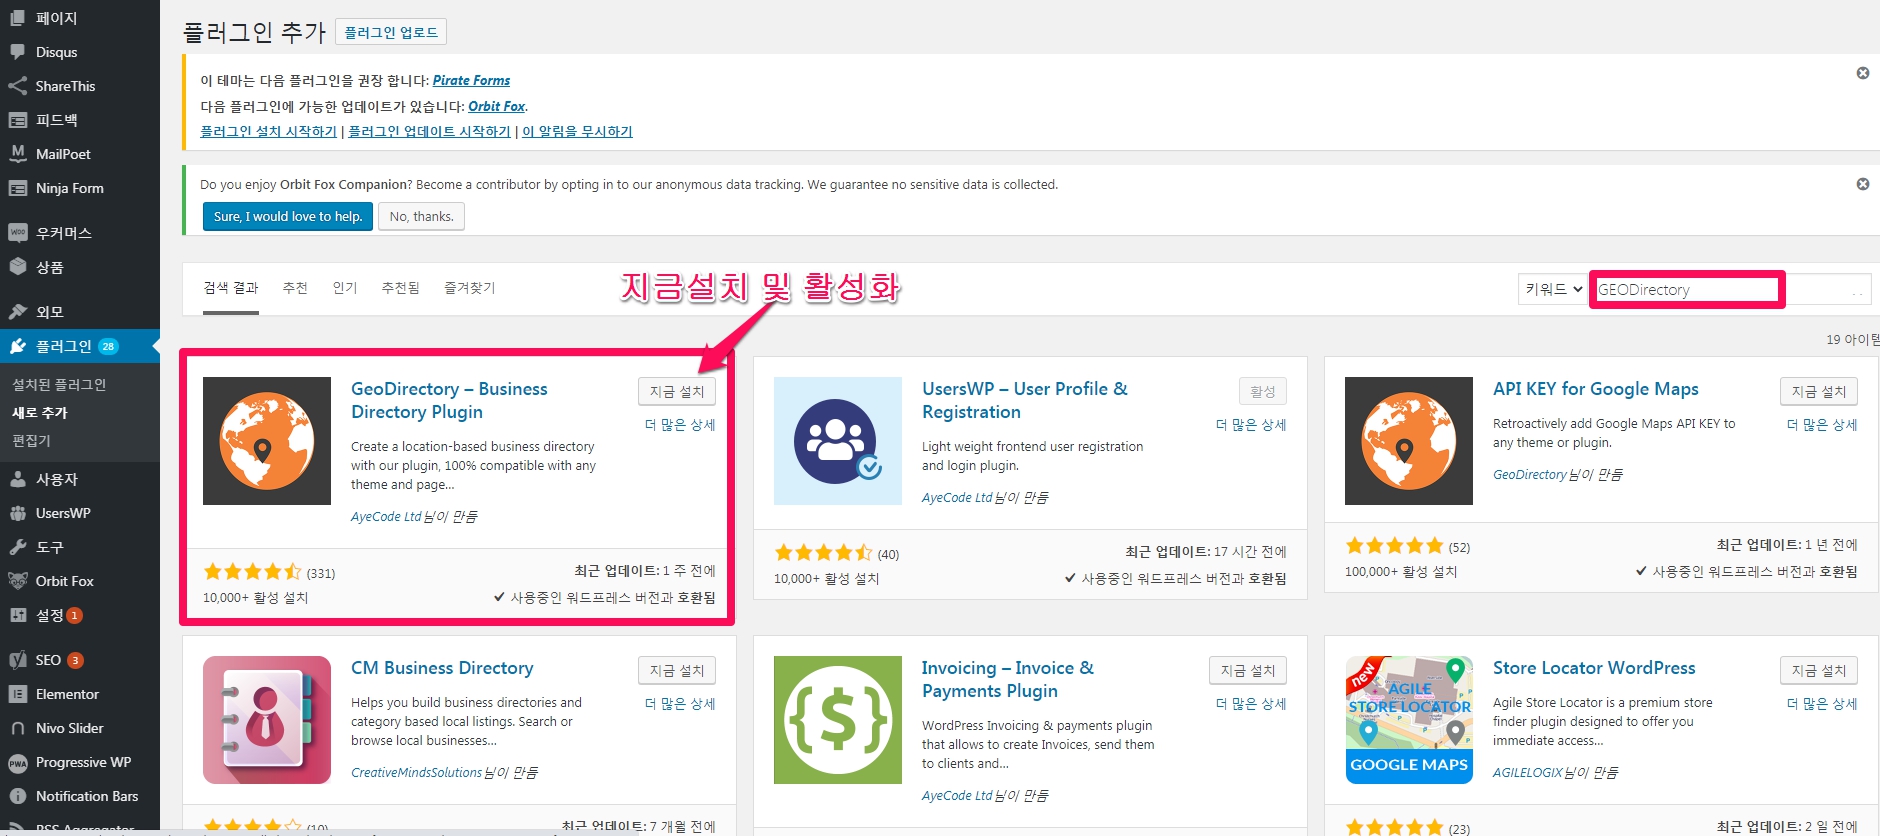Click API KEY for Google Maps thumbnail
The image size is (1880, 836).
click(x=1409, y=441)
